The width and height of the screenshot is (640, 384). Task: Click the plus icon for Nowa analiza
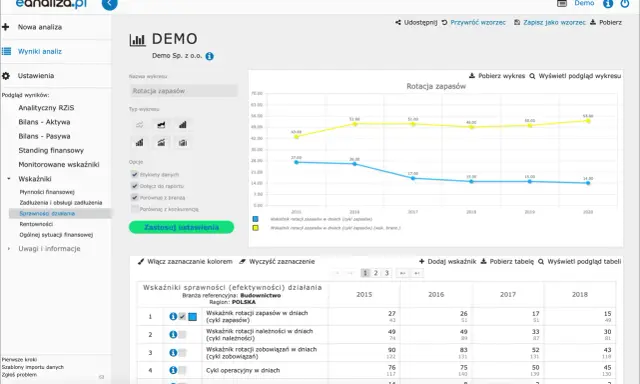(x=6, y=27)
